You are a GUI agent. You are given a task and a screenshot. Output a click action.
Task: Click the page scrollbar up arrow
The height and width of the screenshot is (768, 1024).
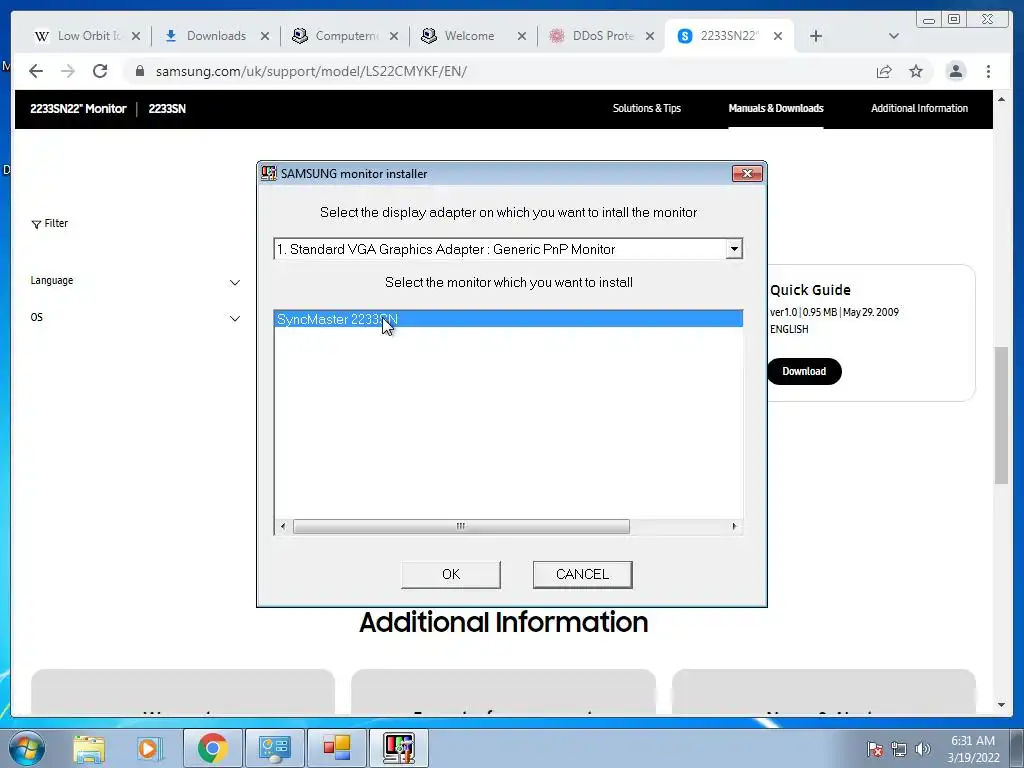pyautogui.click(x=1001, y=99)
